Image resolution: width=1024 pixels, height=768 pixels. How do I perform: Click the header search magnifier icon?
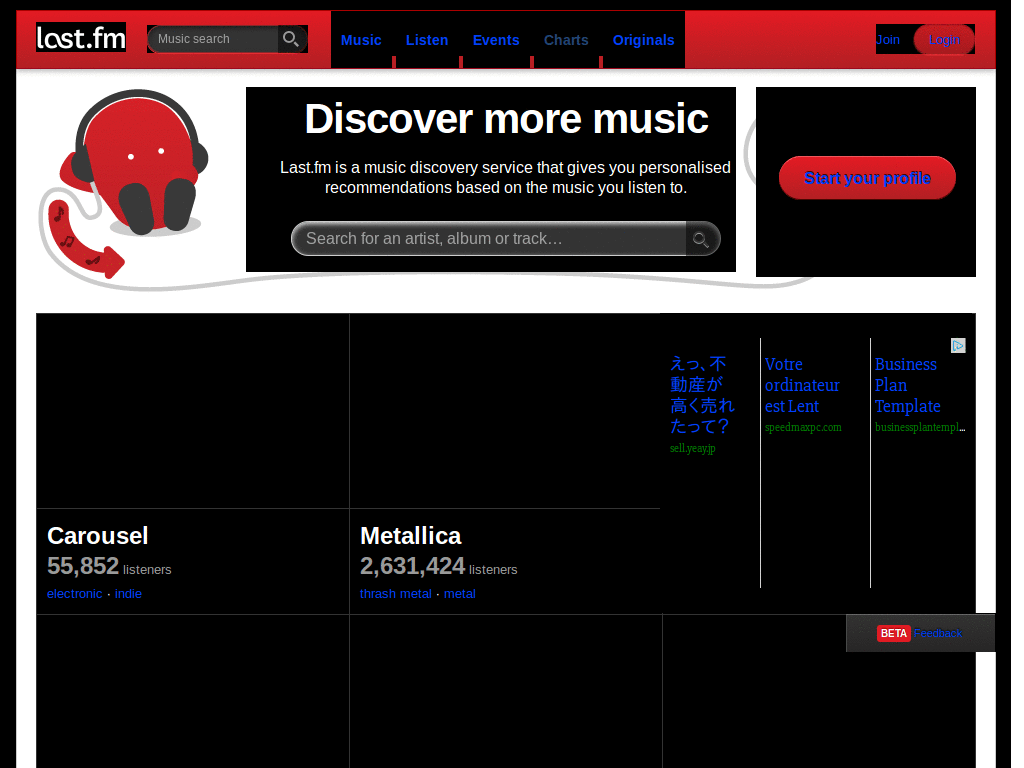(291, 39)
